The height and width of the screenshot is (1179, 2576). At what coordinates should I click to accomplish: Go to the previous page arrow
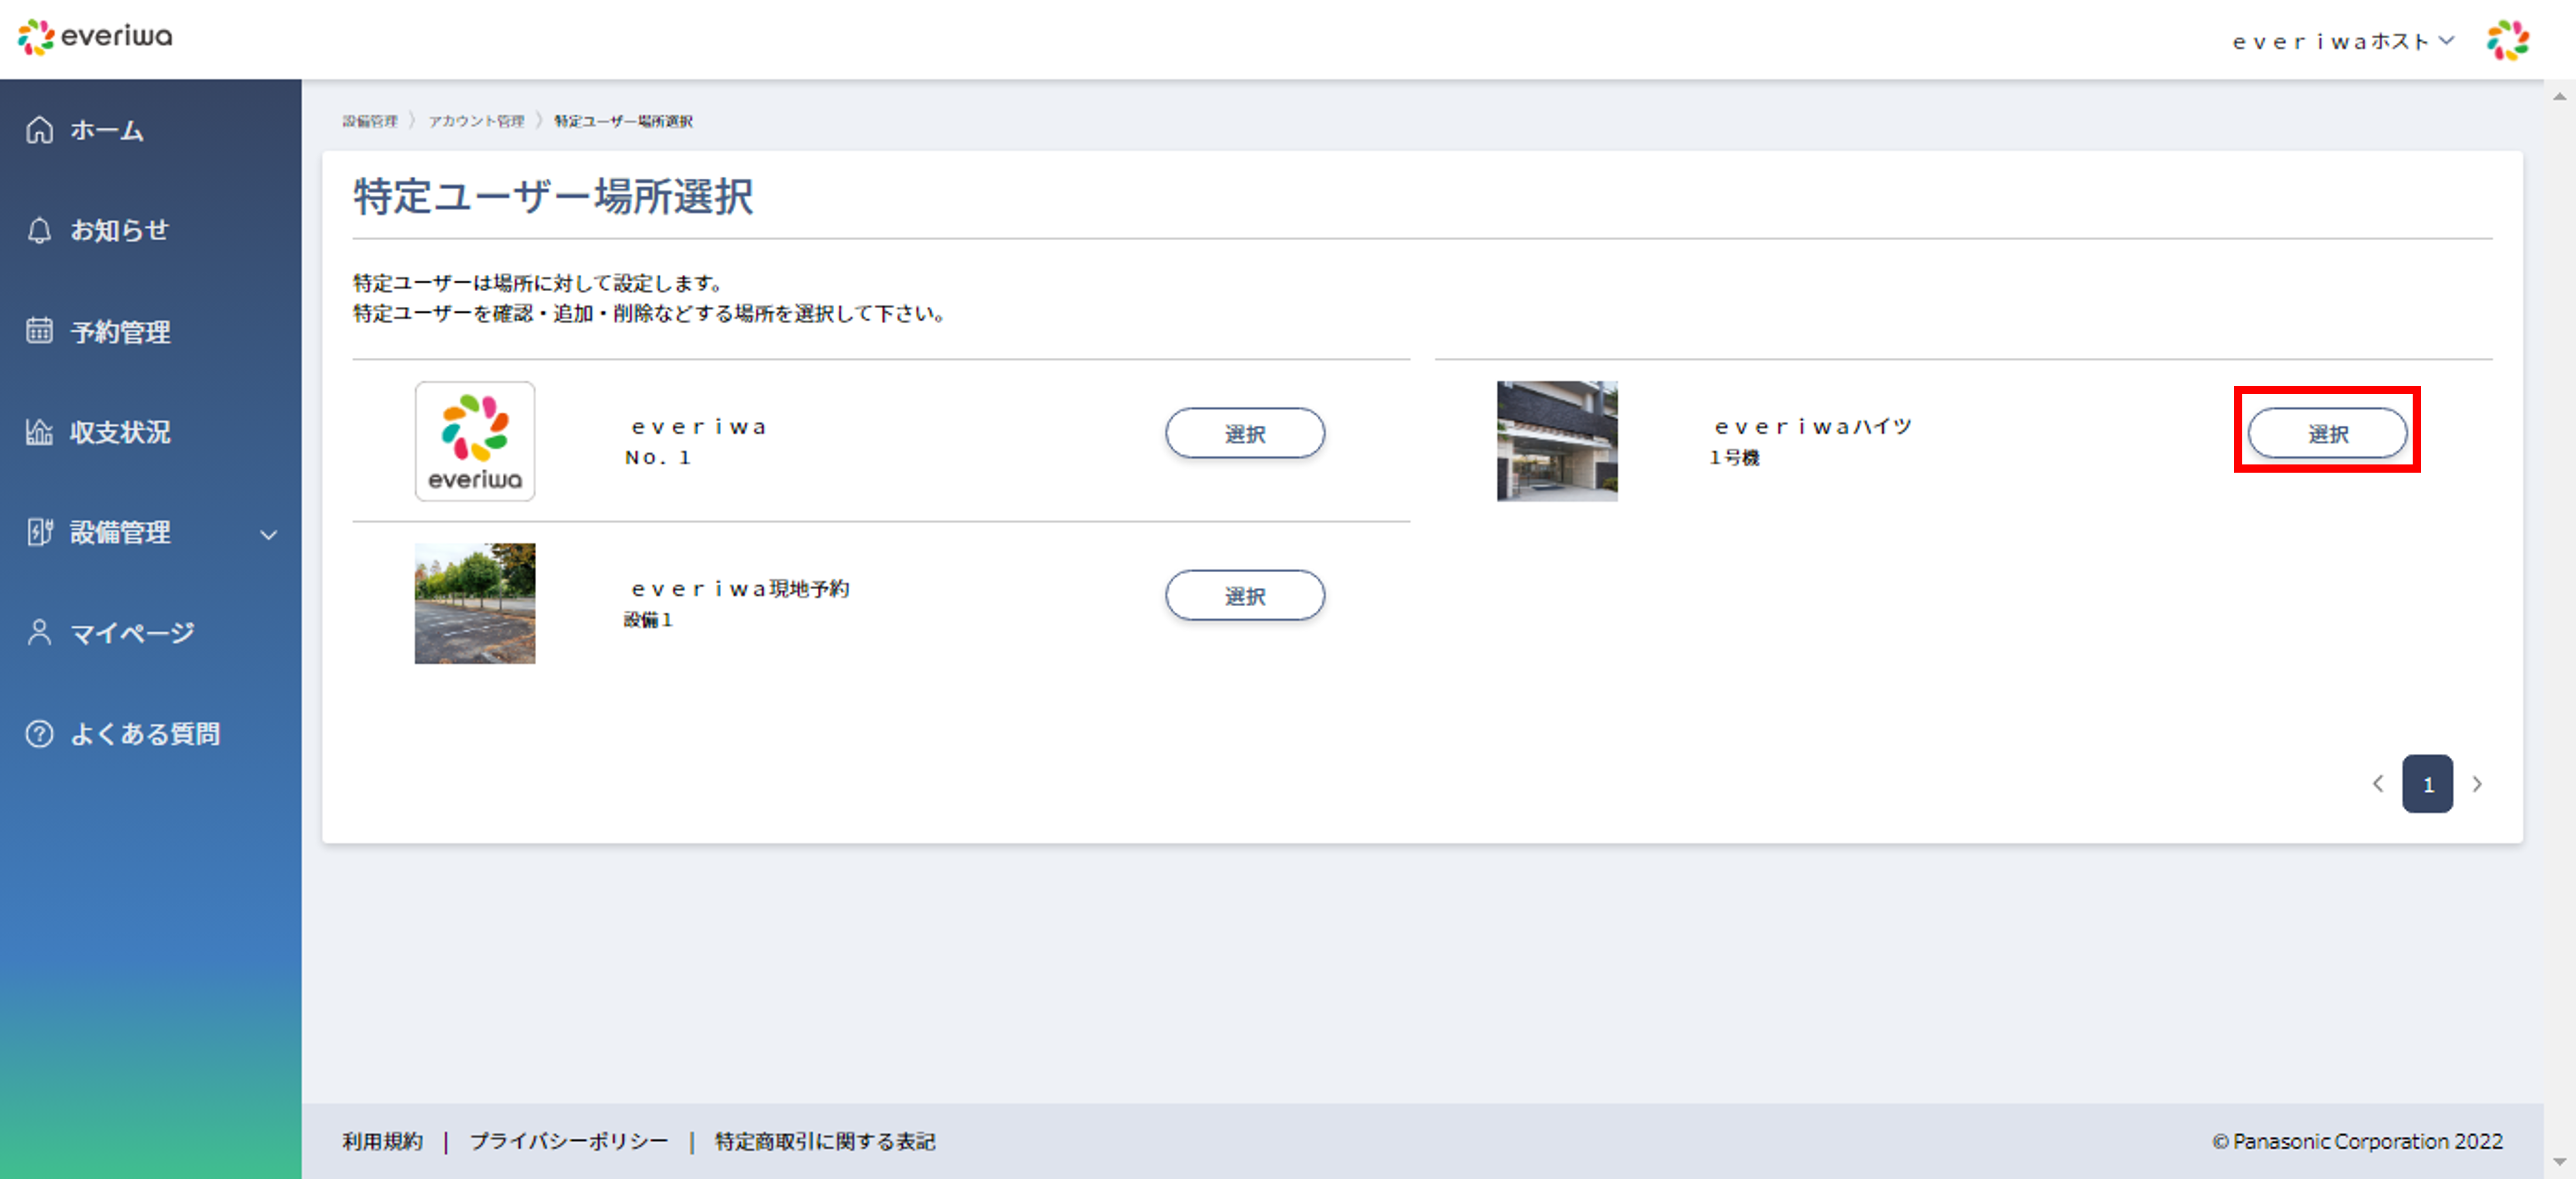point(2378,784)
